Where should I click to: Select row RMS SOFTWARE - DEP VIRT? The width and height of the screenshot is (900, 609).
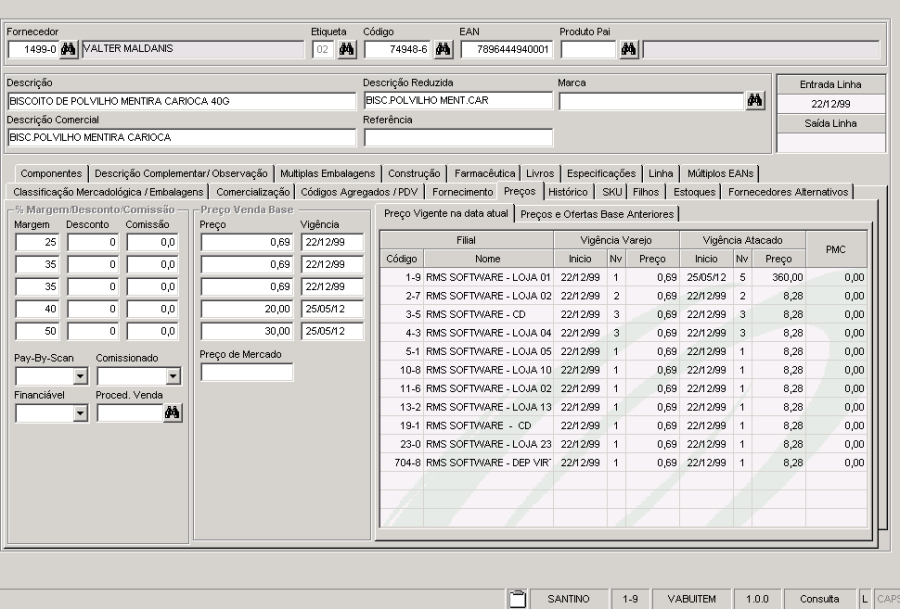pyautogui.click(x=623, y=463)
